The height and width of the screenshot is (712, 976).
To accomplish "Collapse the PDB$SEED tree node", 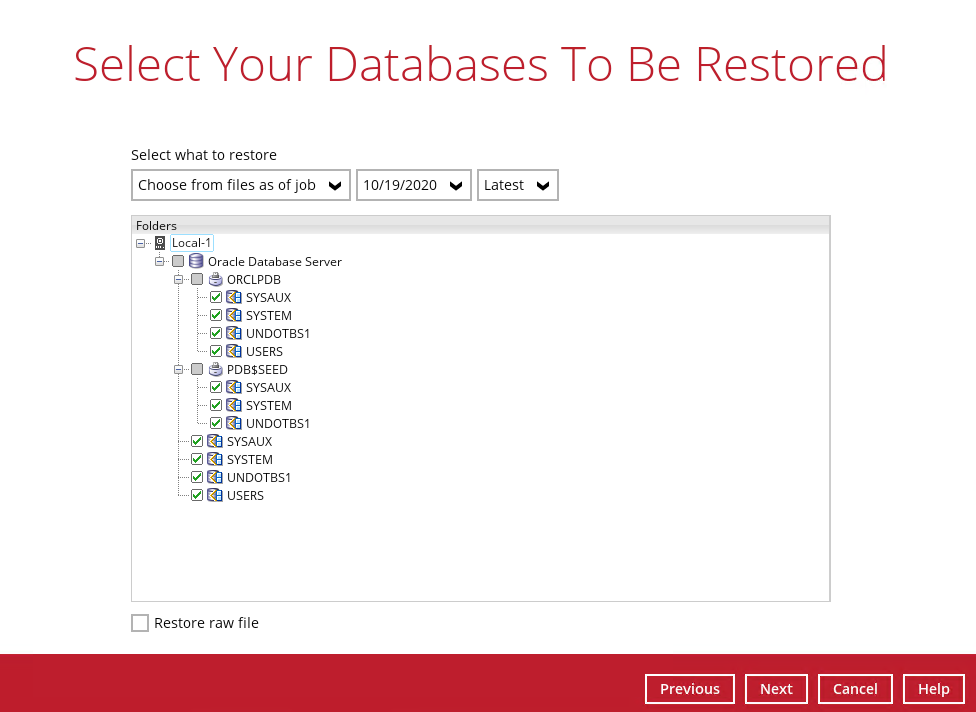I will click(x=179, y=370).
